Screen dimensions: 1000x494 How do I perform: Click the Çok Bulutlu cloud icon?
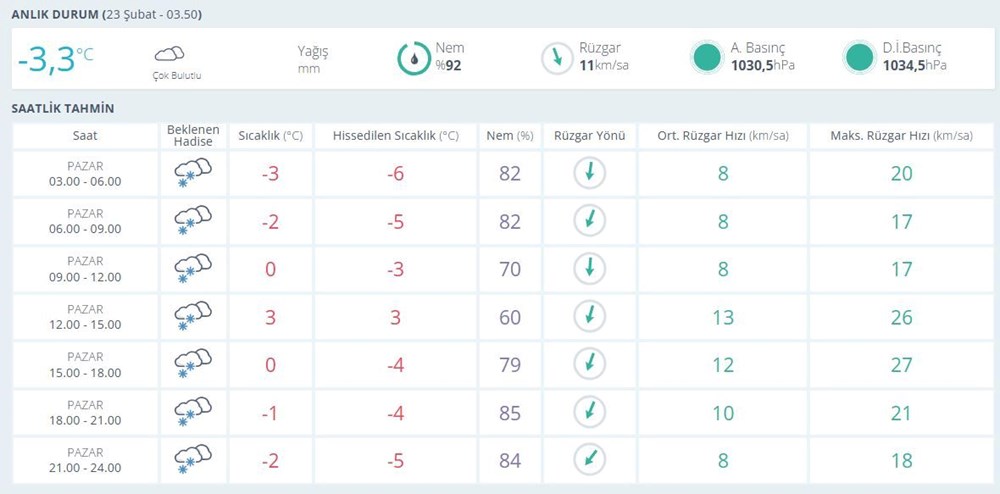coord(169,54)
